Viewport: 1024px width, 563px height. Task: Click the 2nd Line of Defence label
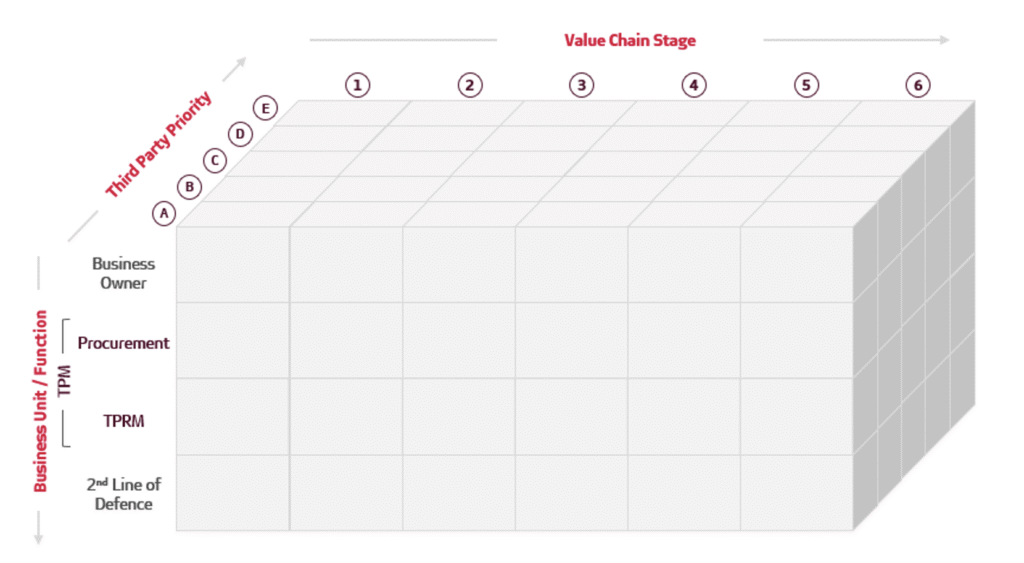(124, 494)
